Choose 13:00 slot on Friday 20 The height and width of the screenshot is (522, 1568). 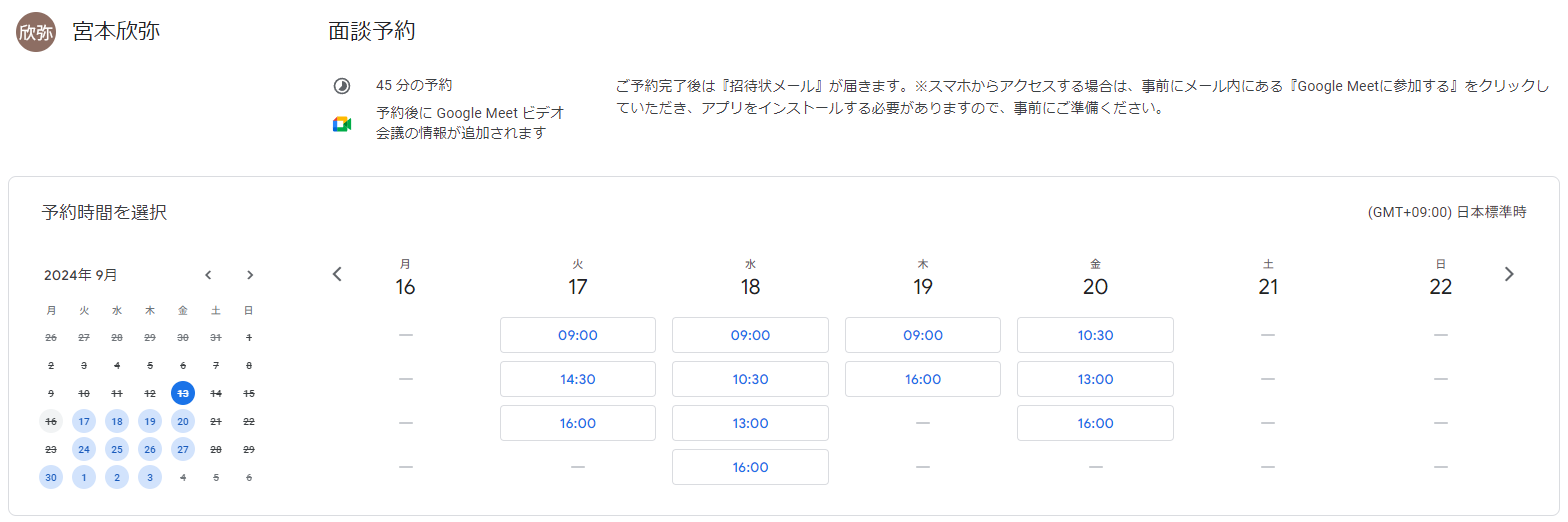1095,379
